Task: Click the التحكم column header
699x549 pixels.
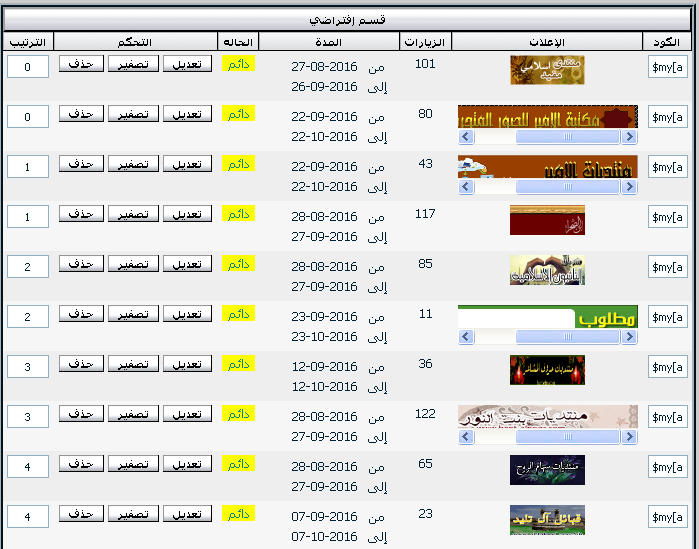Action: pyautogui.click(x=135, y=42)
